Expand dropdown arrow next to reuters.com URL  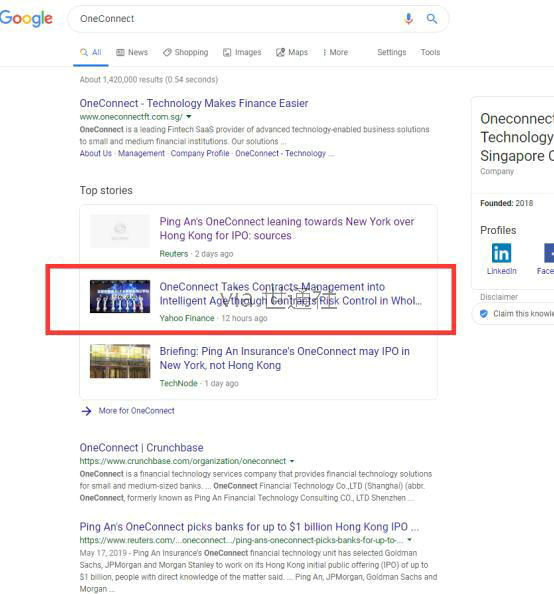point(409,540)
